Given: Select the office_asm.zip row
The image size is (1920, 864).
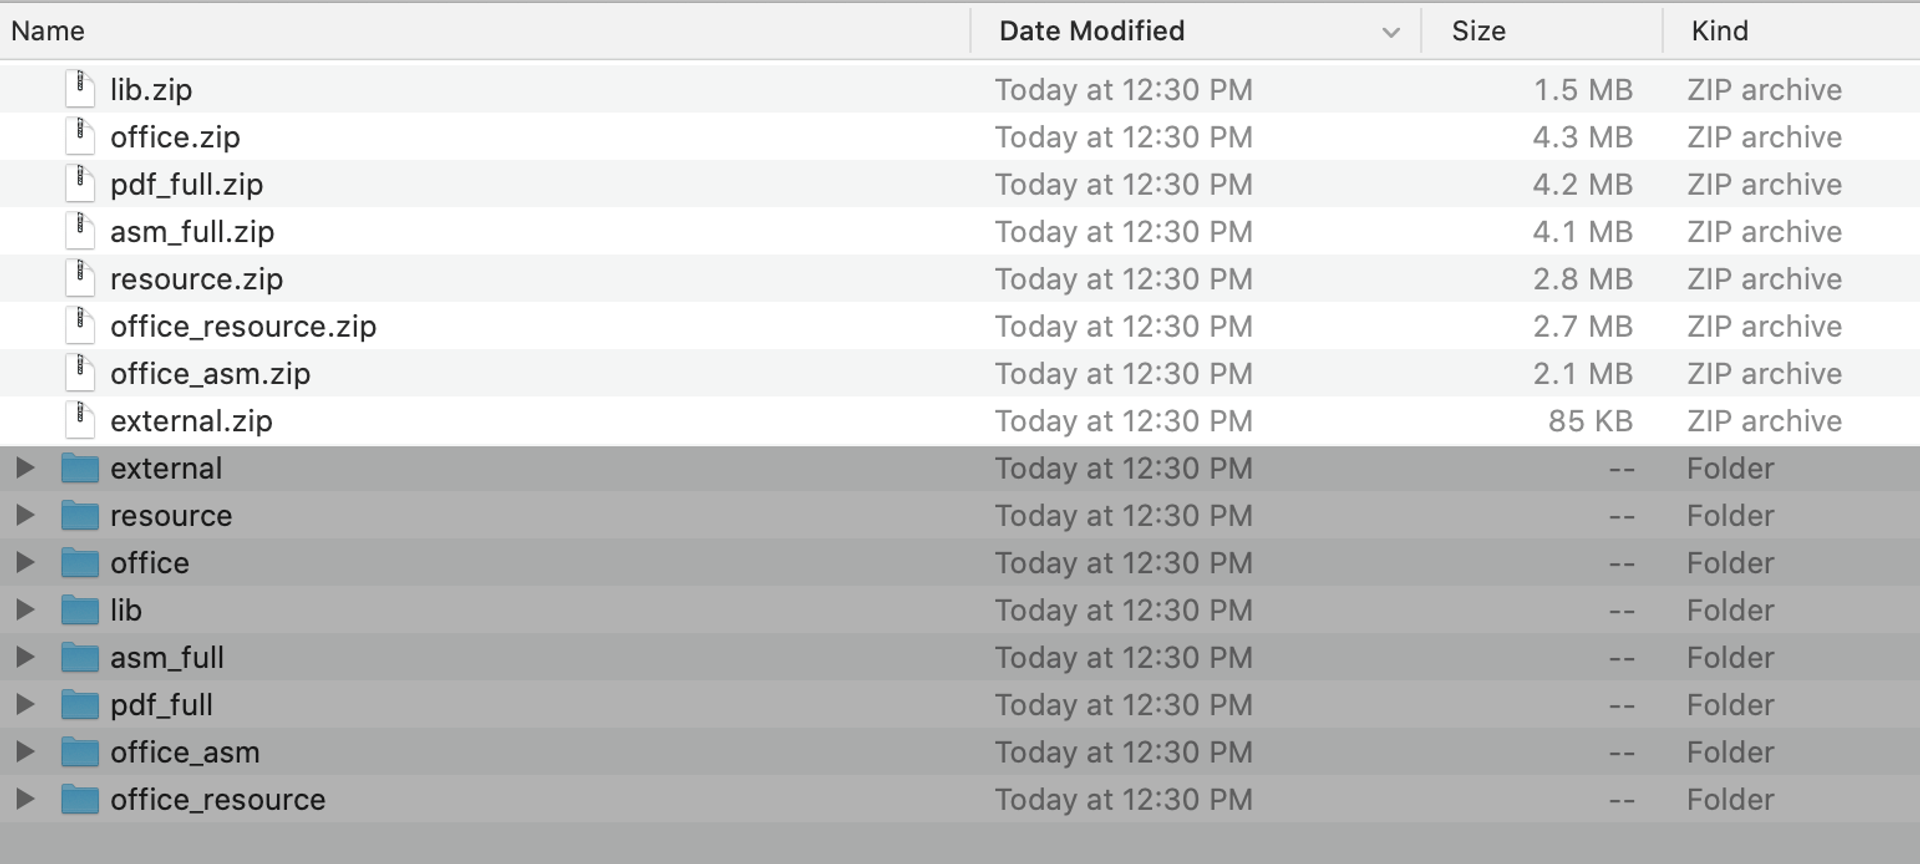Looking at the screenshot, I should click(x=960, y=373).
